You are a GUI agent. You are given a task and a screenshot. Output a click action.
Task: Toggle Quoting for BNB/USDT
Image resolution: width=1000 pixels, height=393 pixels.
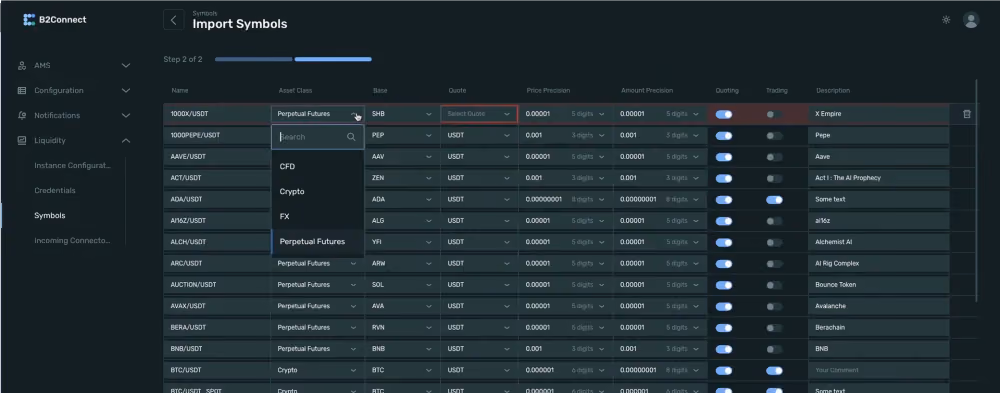click(724, 349)
